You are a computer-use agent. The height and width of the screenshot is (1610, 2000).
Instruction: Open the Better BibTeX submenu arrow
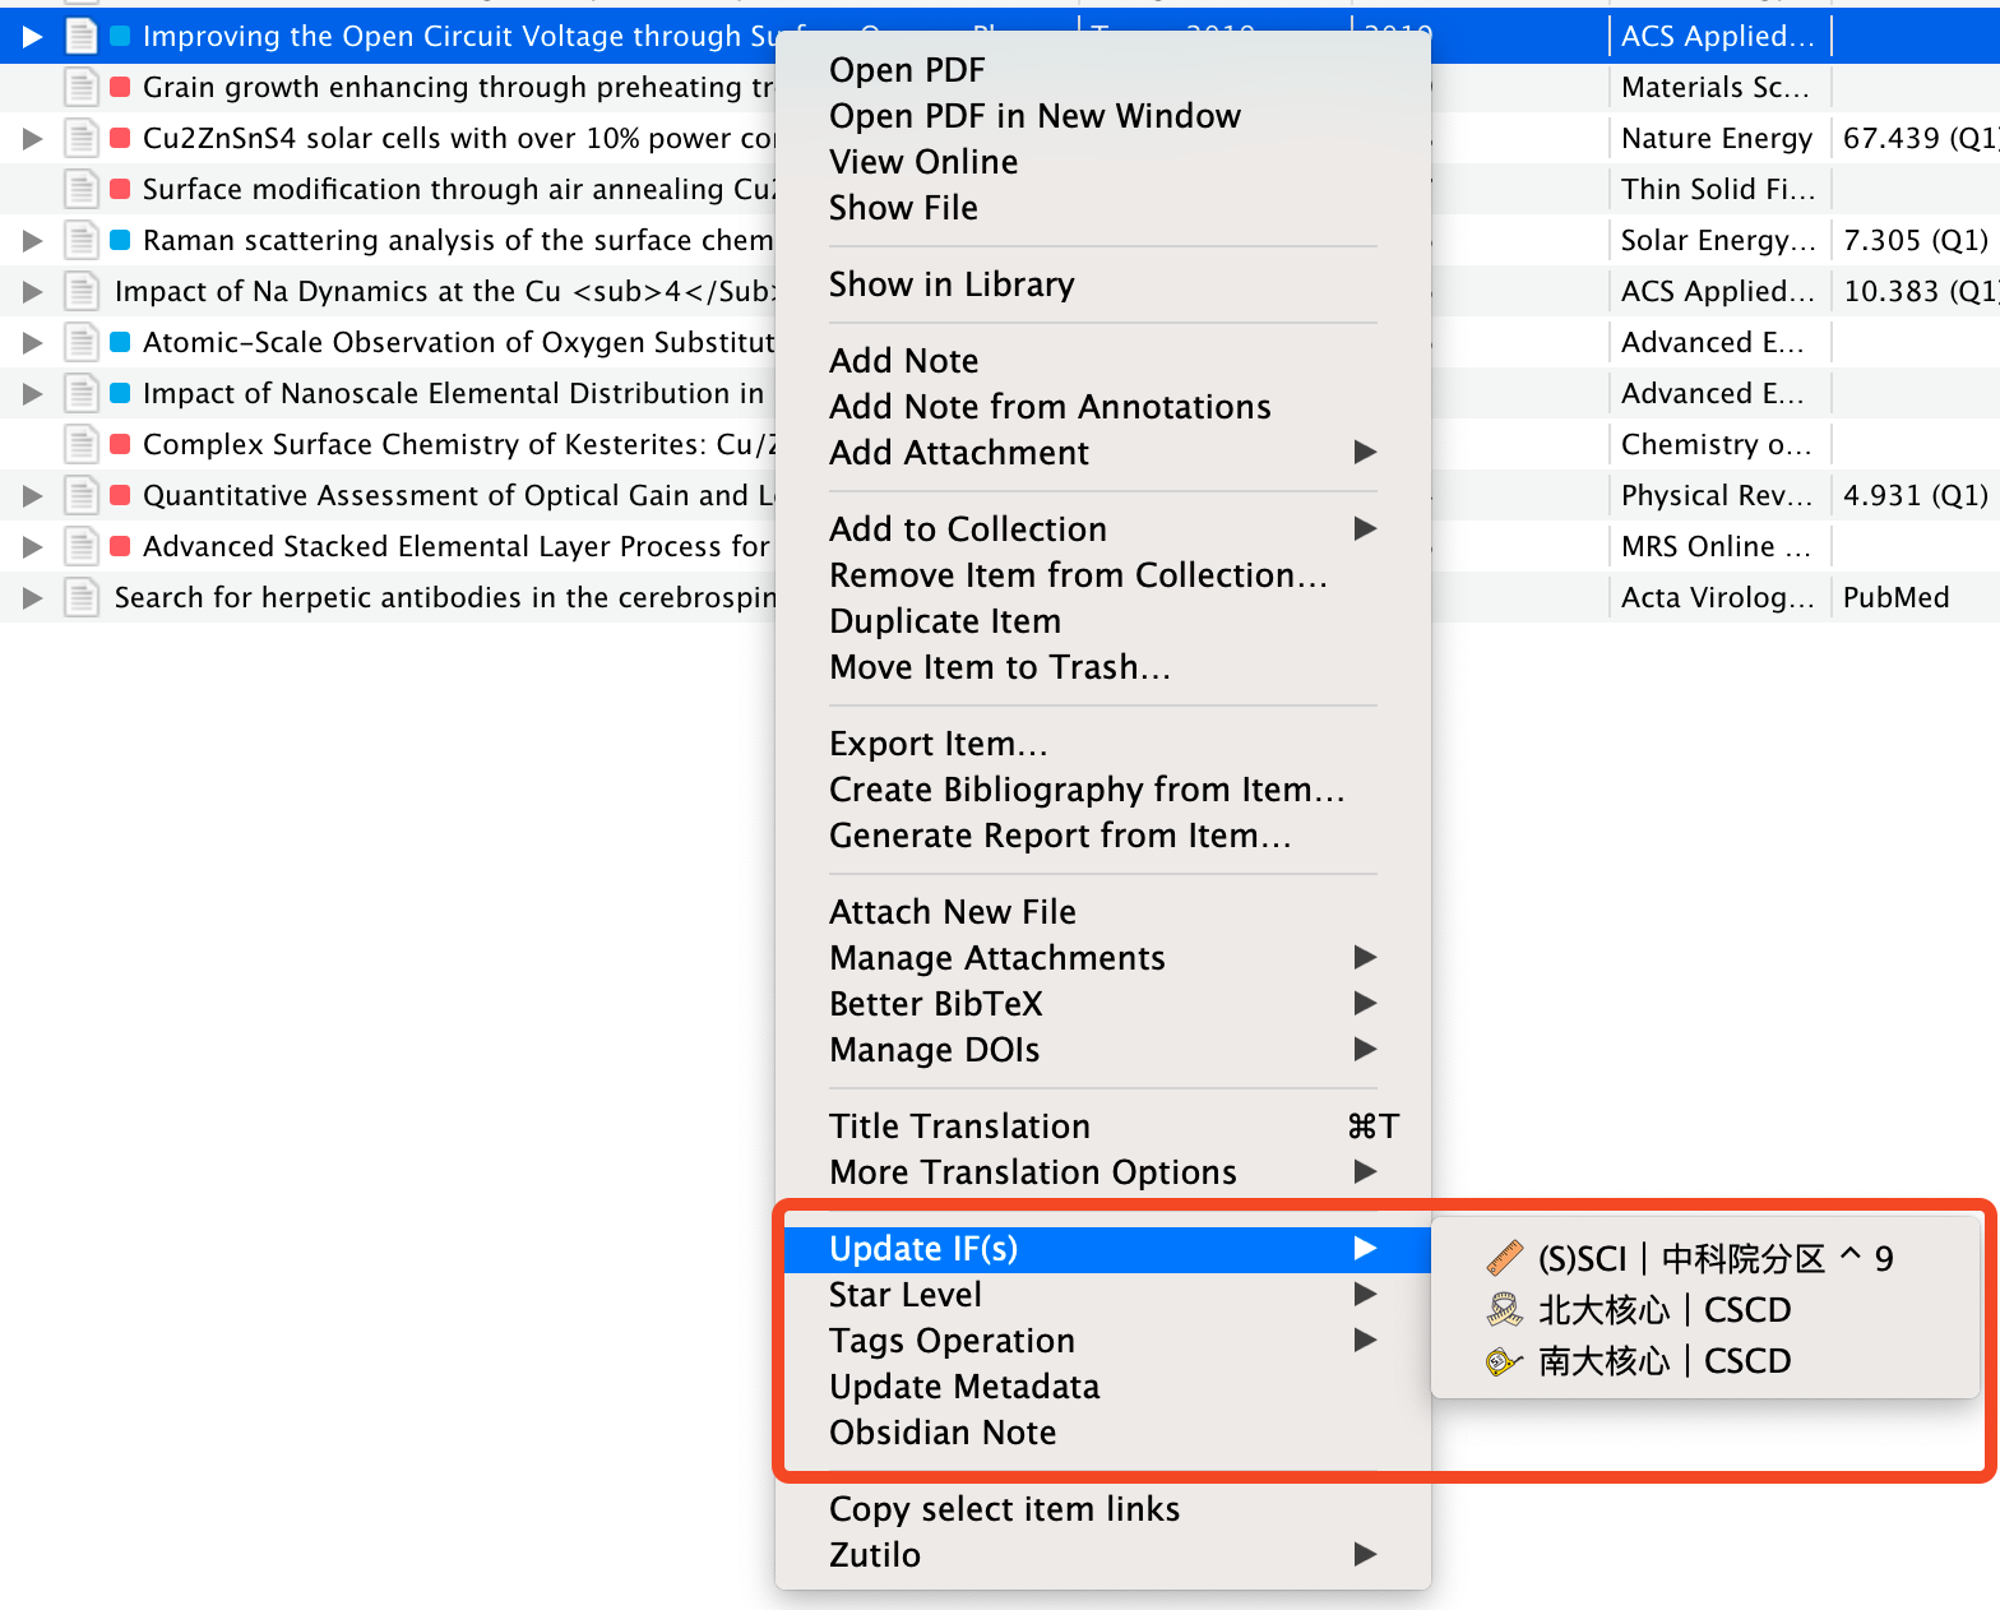click(1364, 1003)
